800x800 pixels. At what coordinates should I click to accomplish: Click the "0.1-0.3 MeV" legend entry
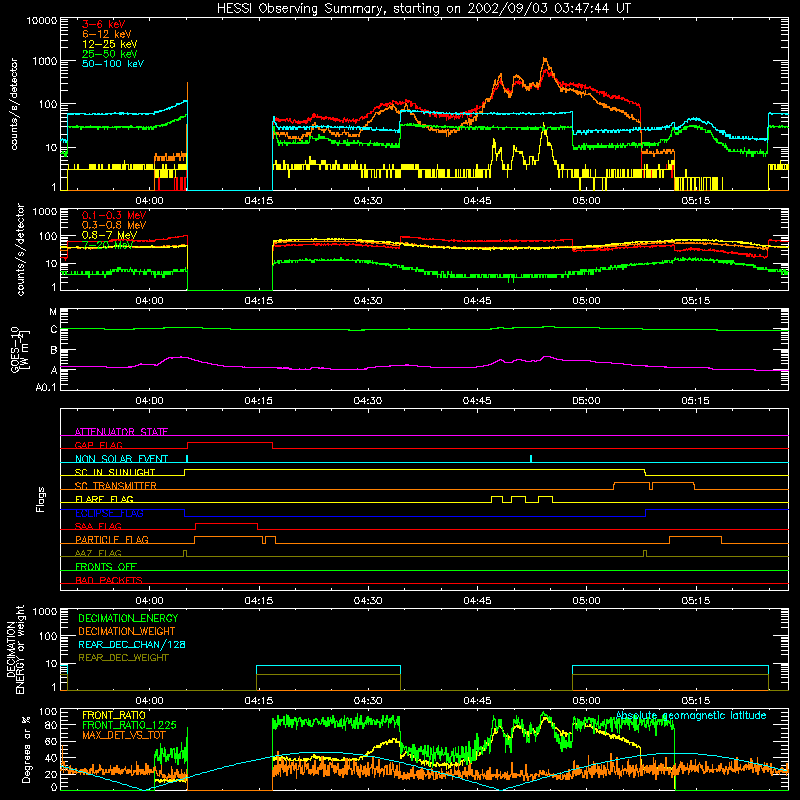pyautogui.click(x=114, y=215)
